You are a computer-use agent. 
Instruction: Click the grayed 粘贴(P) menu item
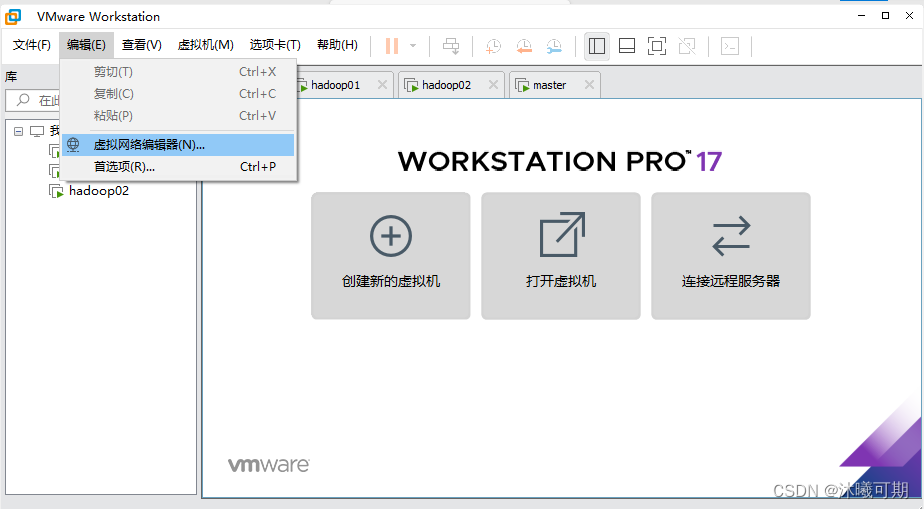tap(178, 115)
